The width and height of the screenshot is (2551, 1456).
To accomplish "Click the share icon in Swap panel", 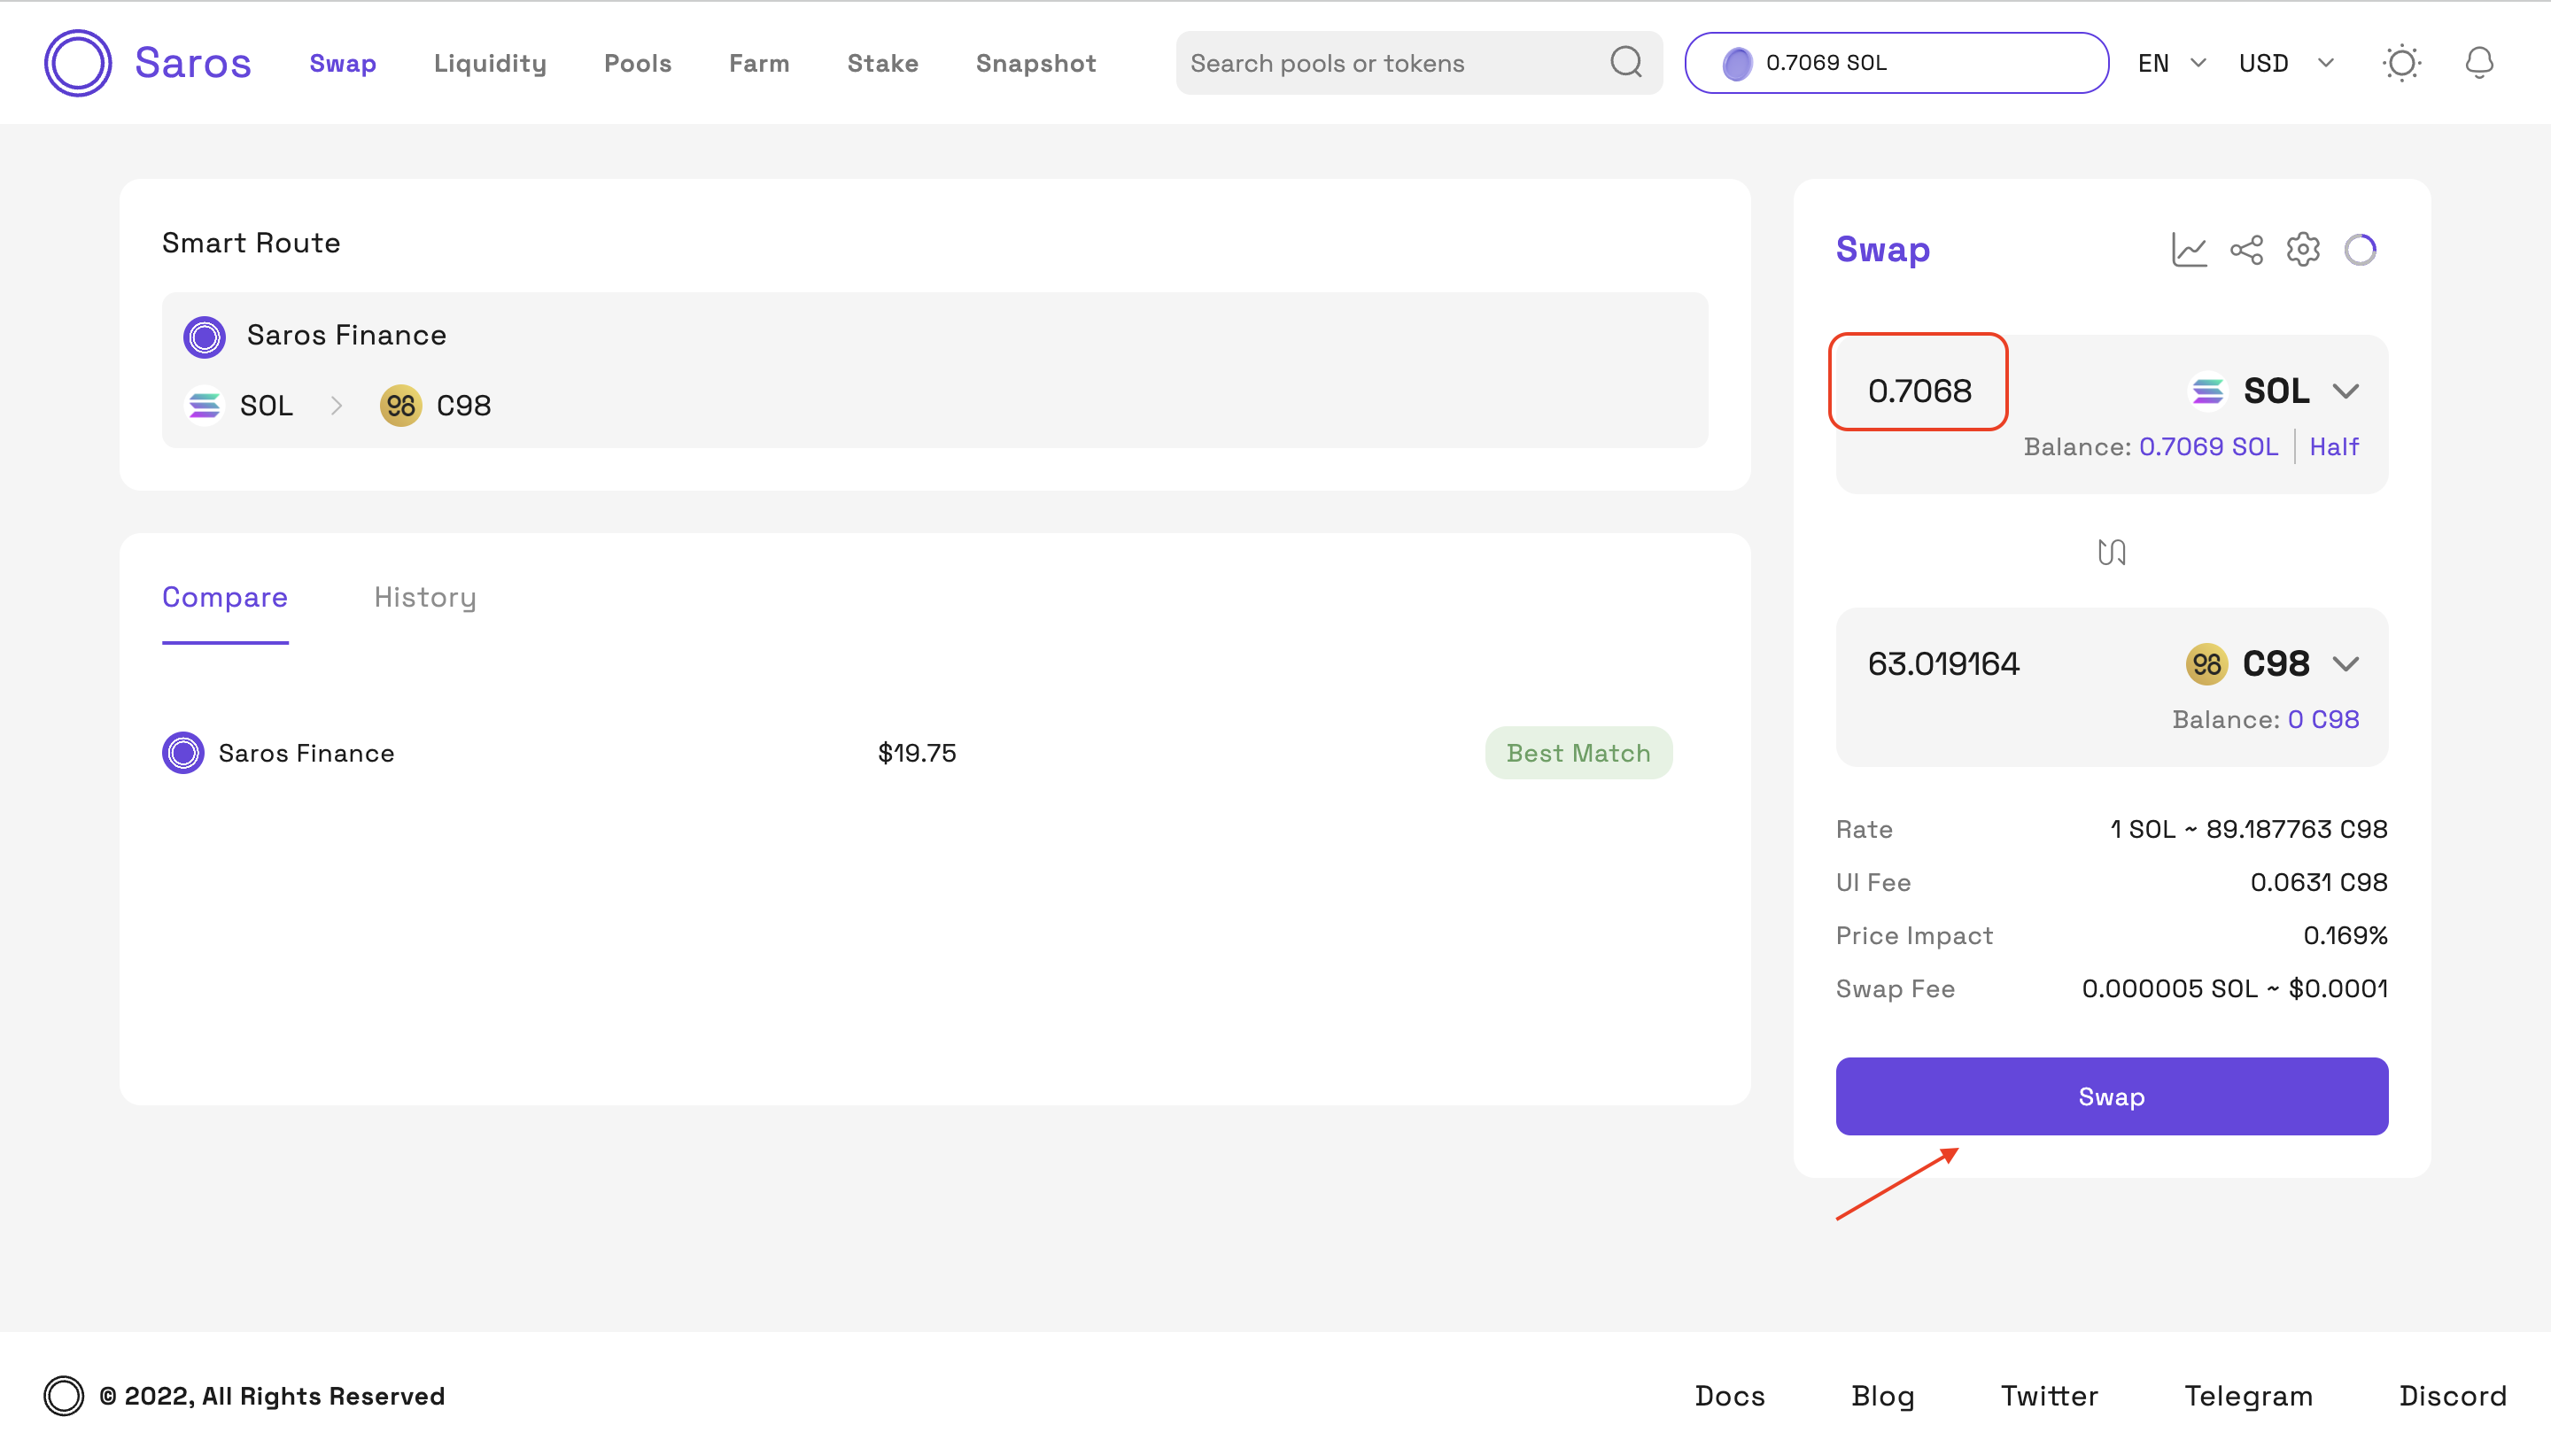I will [x=2246, y=249].
